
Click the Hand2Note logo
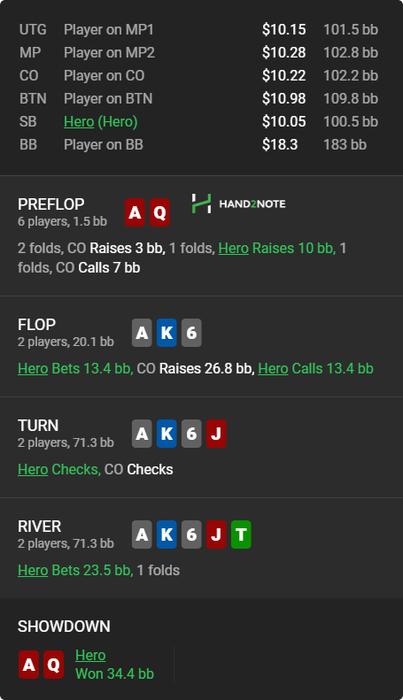click(x=238, y=204)
